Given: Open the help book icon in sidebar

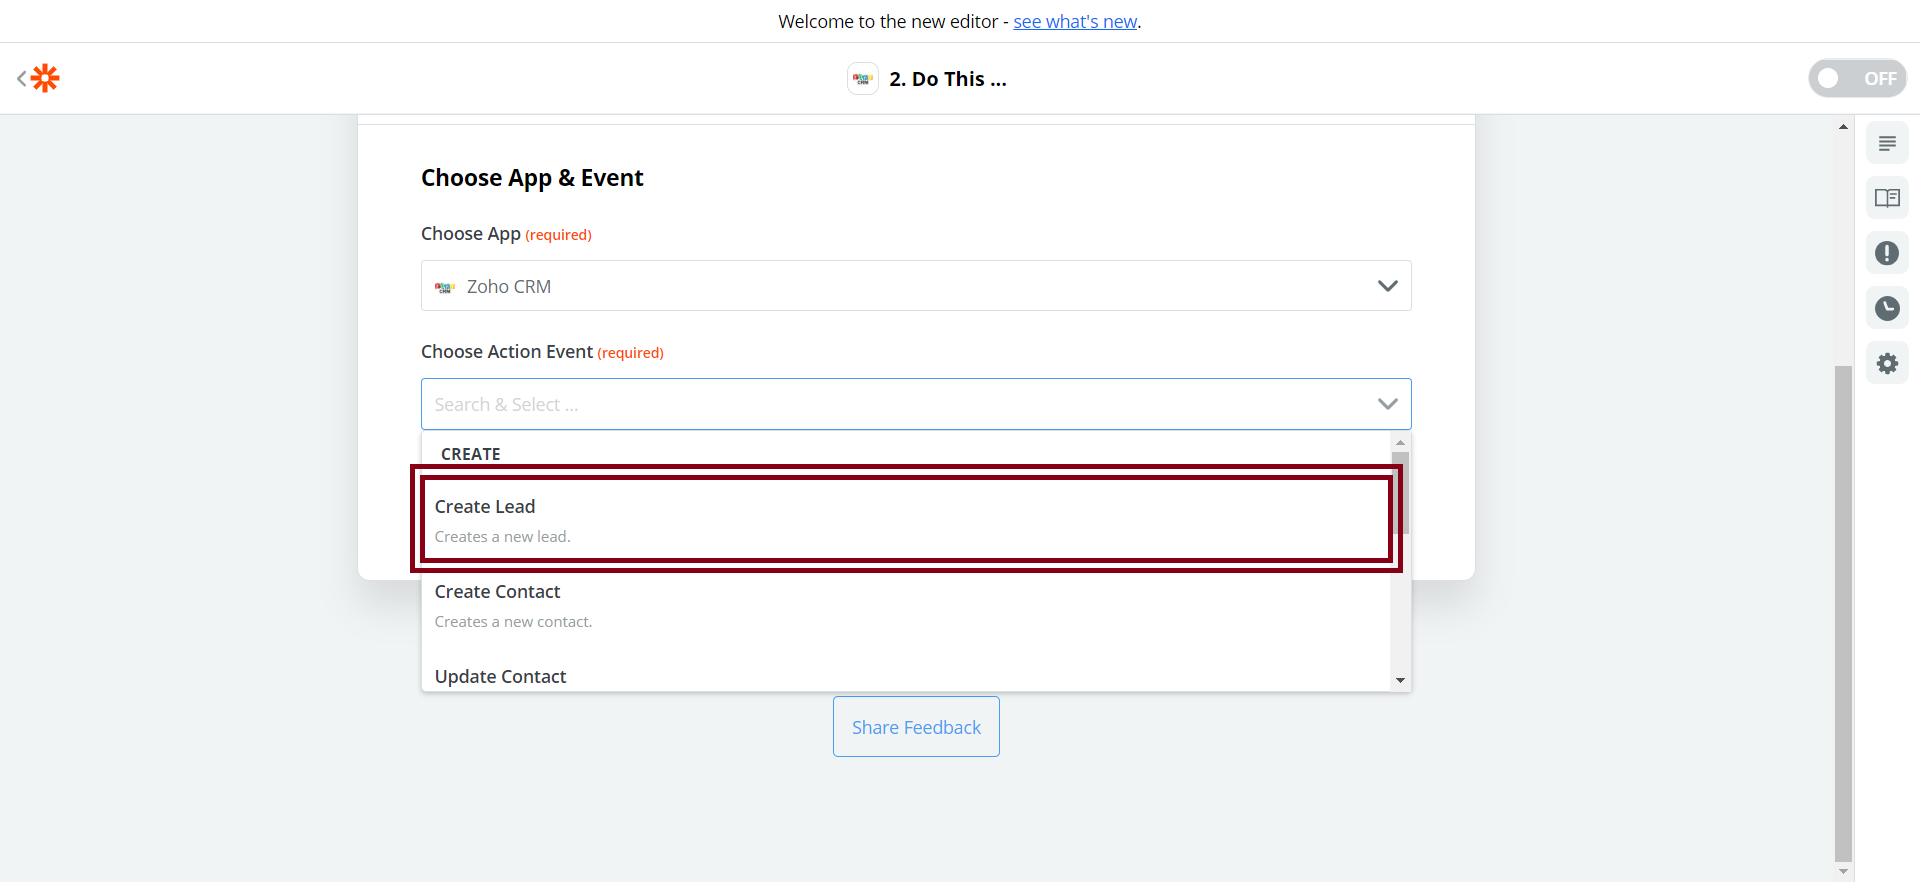Looking at the screenshot, I should click(1887, 198).
